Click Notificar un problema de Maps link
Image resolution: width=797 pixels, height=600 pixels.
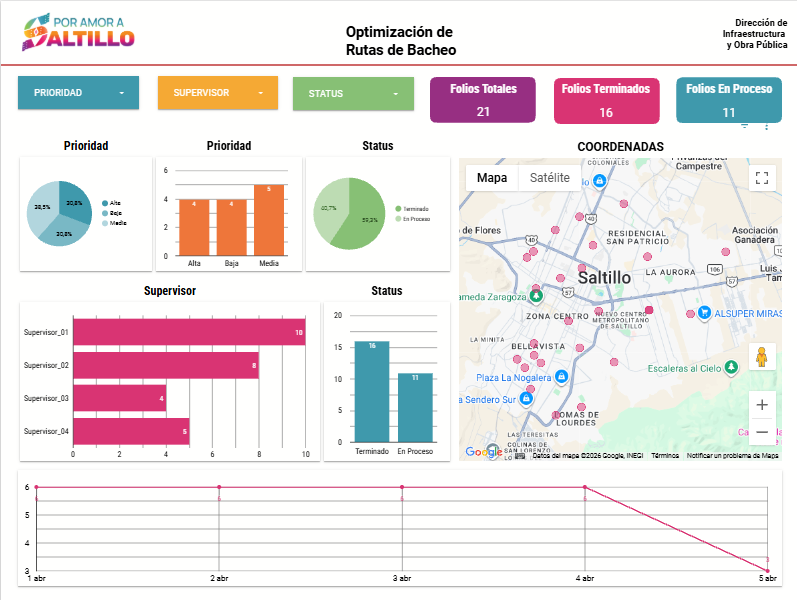[732, 456]
